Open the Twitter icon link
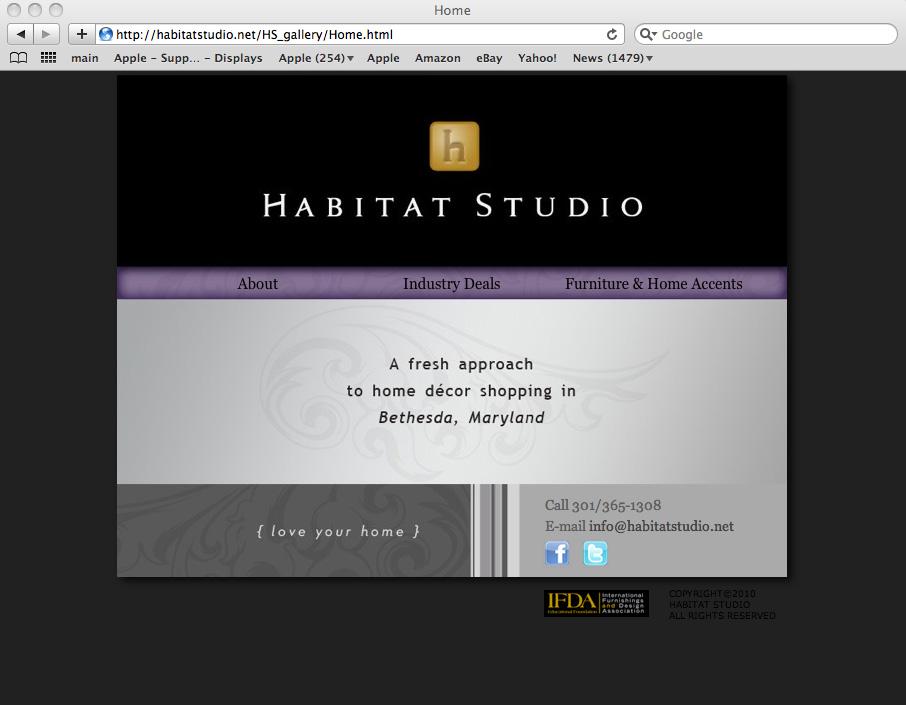 595,553
